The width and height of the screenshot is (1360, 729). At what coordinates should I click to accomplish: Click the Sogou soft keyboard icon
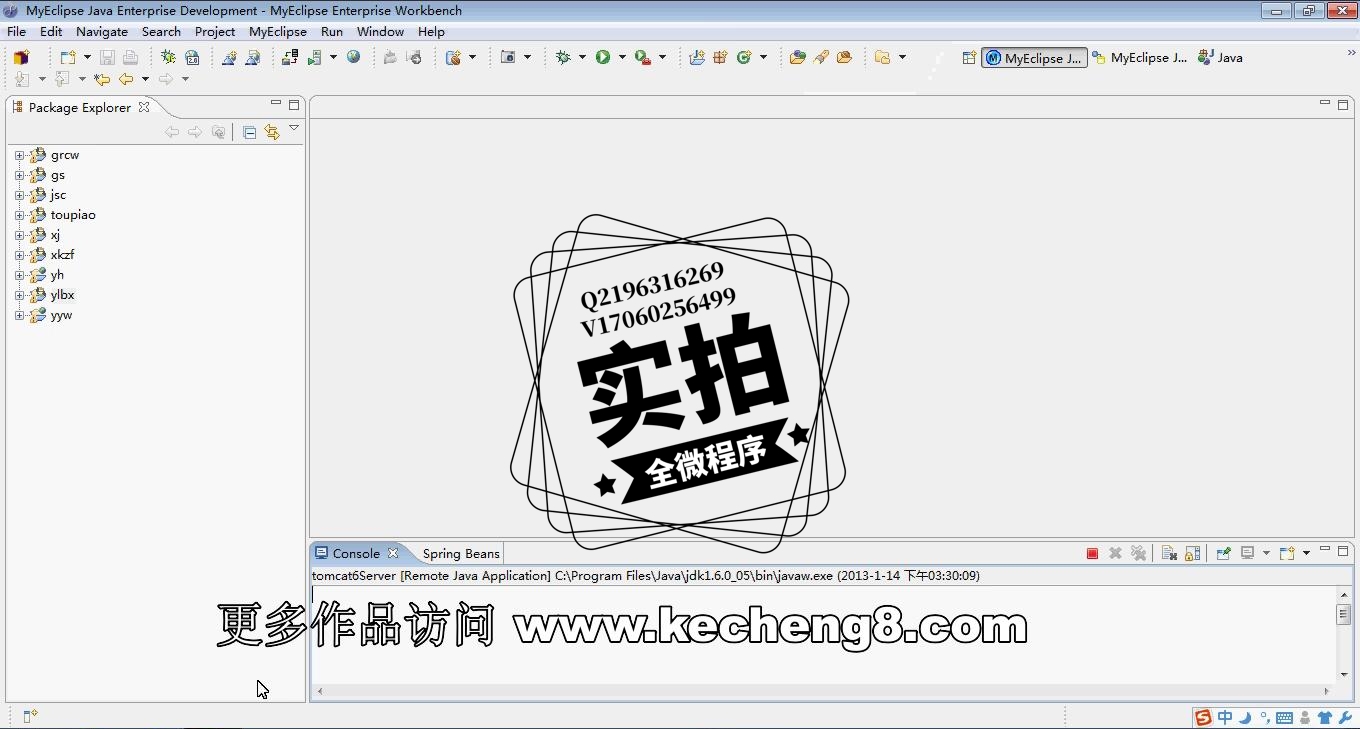click(x=1285, y=717)
